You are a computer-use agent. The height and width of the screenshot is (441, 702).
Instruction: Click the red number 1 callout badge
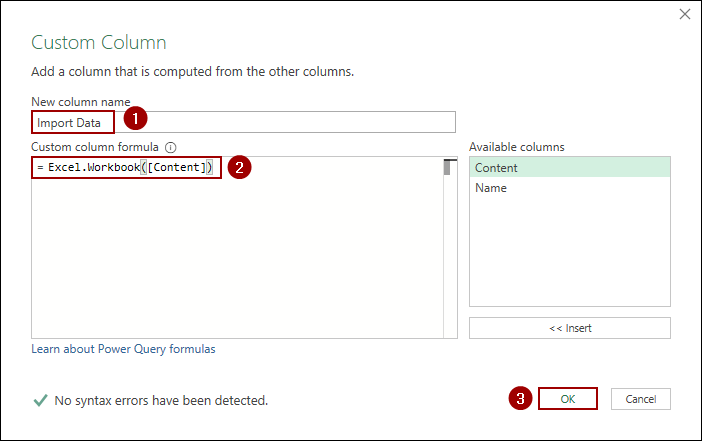135,119
